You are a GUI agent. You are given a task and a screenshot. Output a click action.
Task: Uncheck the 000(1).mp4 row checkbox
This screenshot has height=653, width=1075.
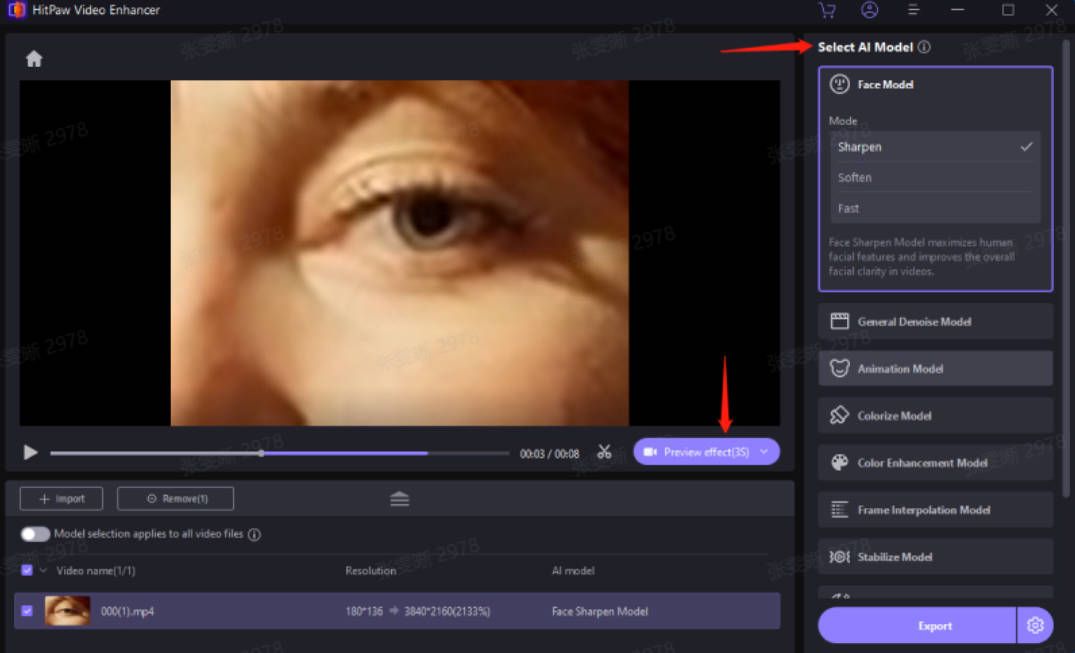click(x=27, y=610)
